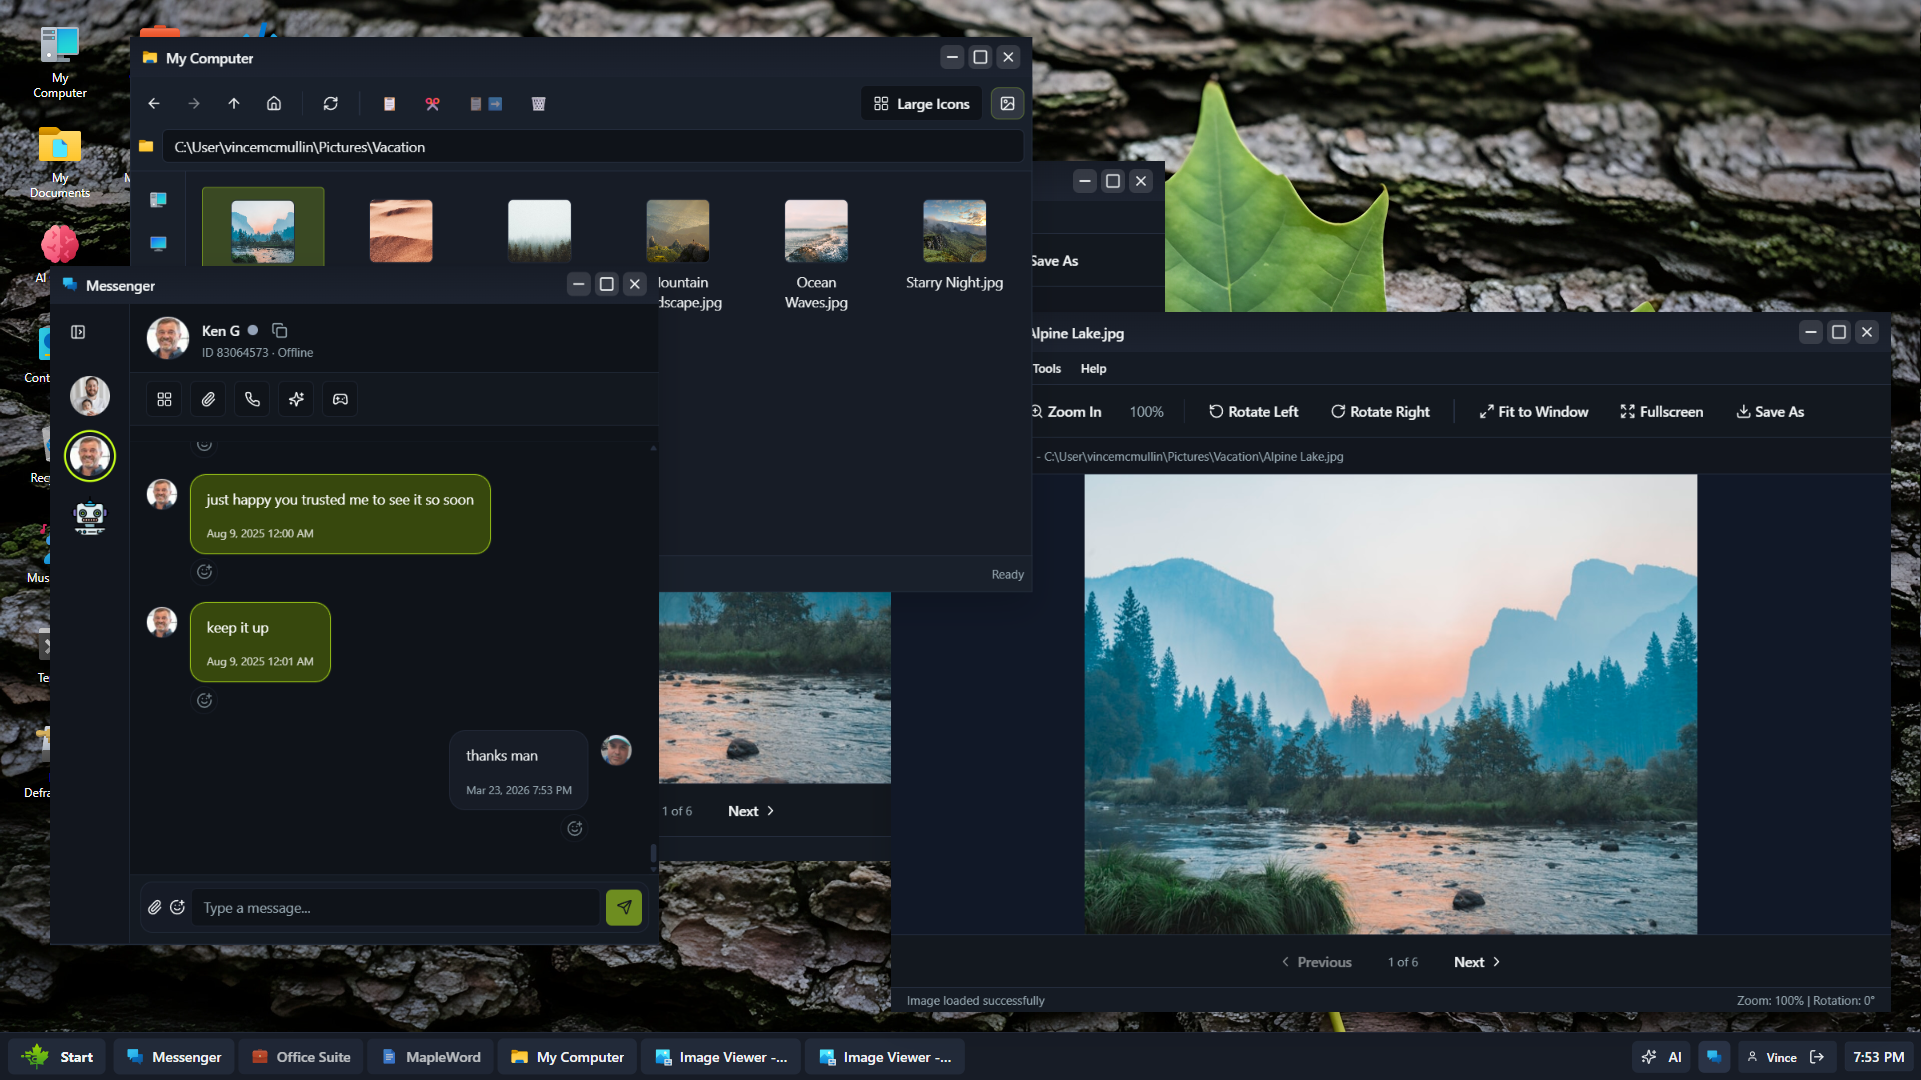
Task: Click the red scissors Cut icon
Action: pos(433,104)
